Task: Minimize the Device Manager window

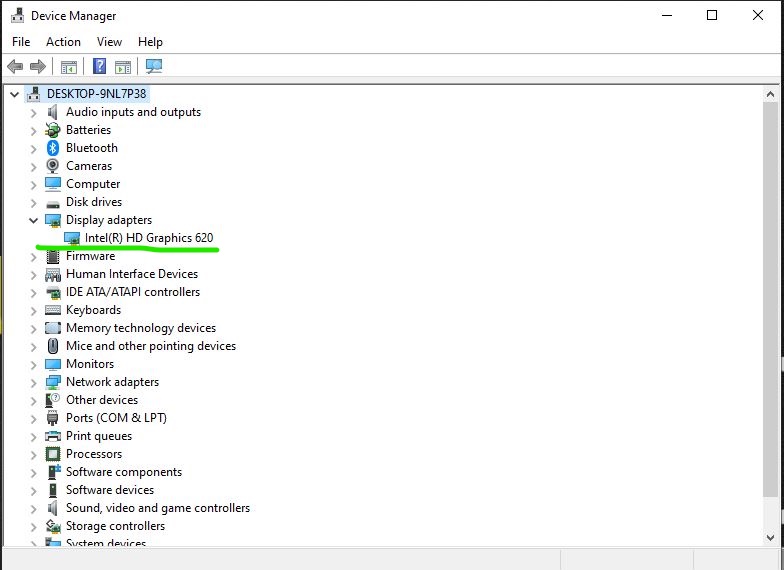Action: [667, 16]
